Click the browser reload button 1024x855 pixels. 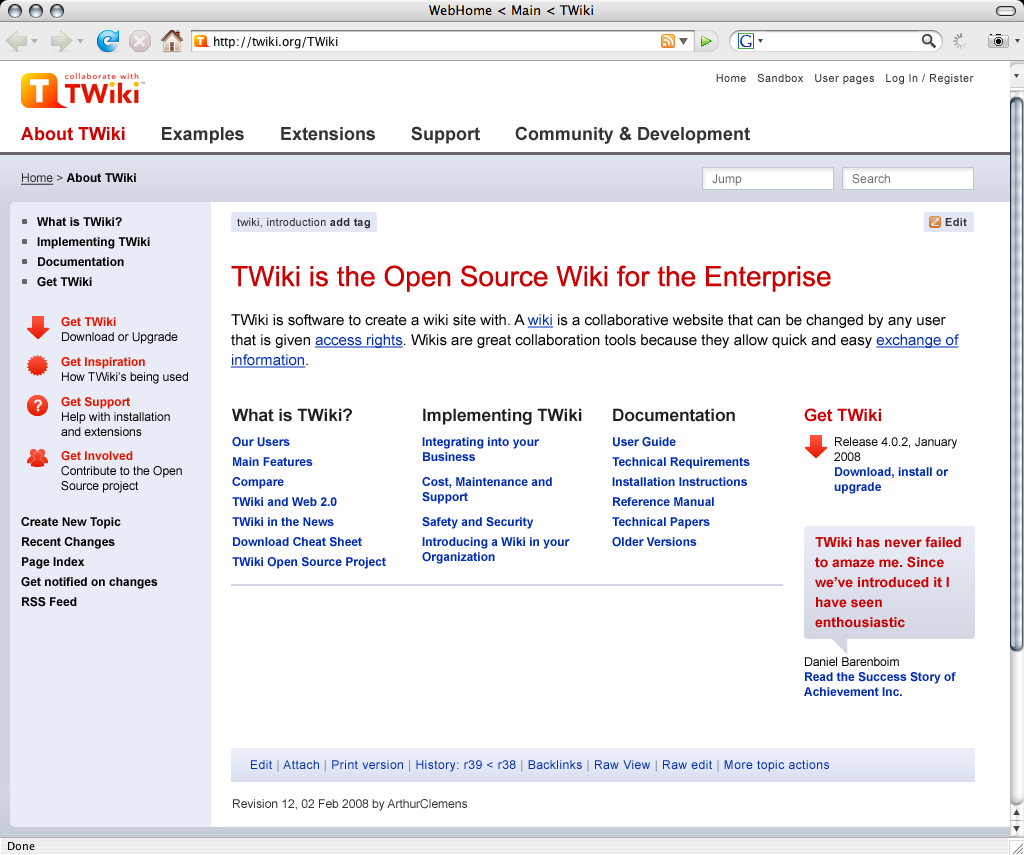click(x=107, y=41)
